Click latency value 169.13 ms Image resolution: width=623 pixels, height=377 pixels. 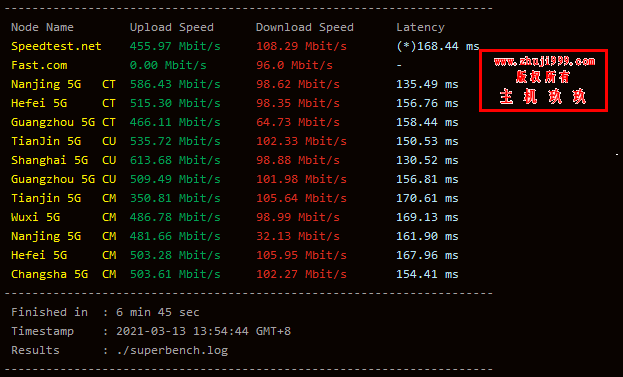[x=427, y=217]
